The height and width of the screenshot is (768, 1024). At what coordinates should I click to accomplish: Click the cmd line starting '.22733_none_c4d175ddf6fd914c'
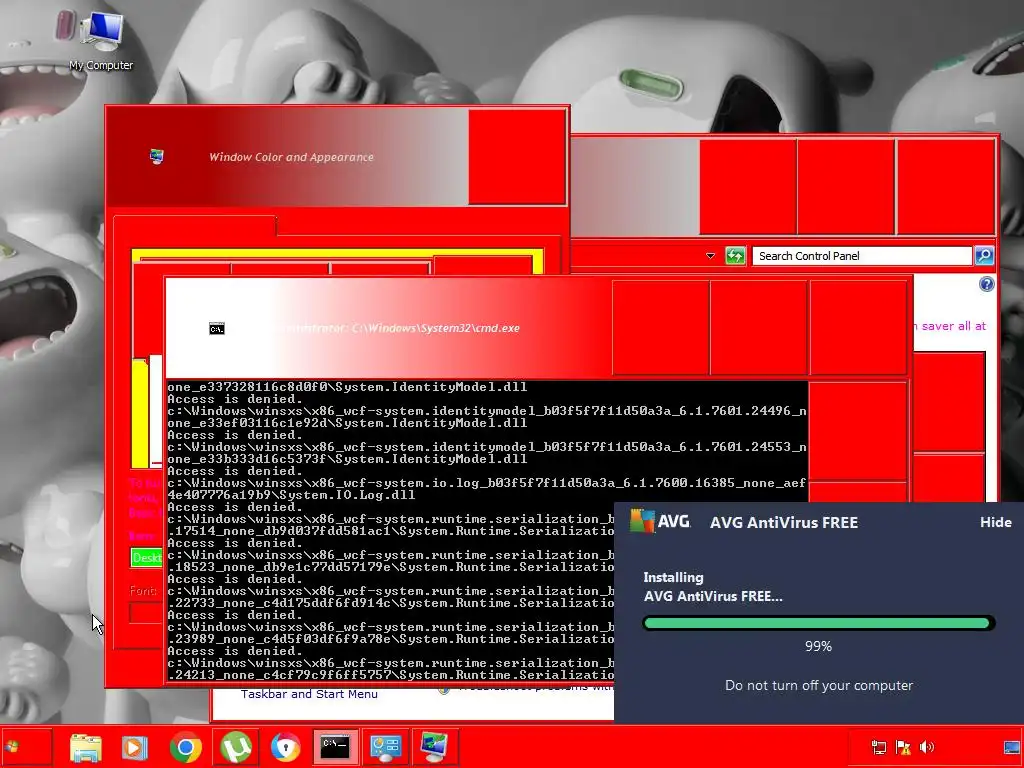pyautogui.click(x=391, y=602)
